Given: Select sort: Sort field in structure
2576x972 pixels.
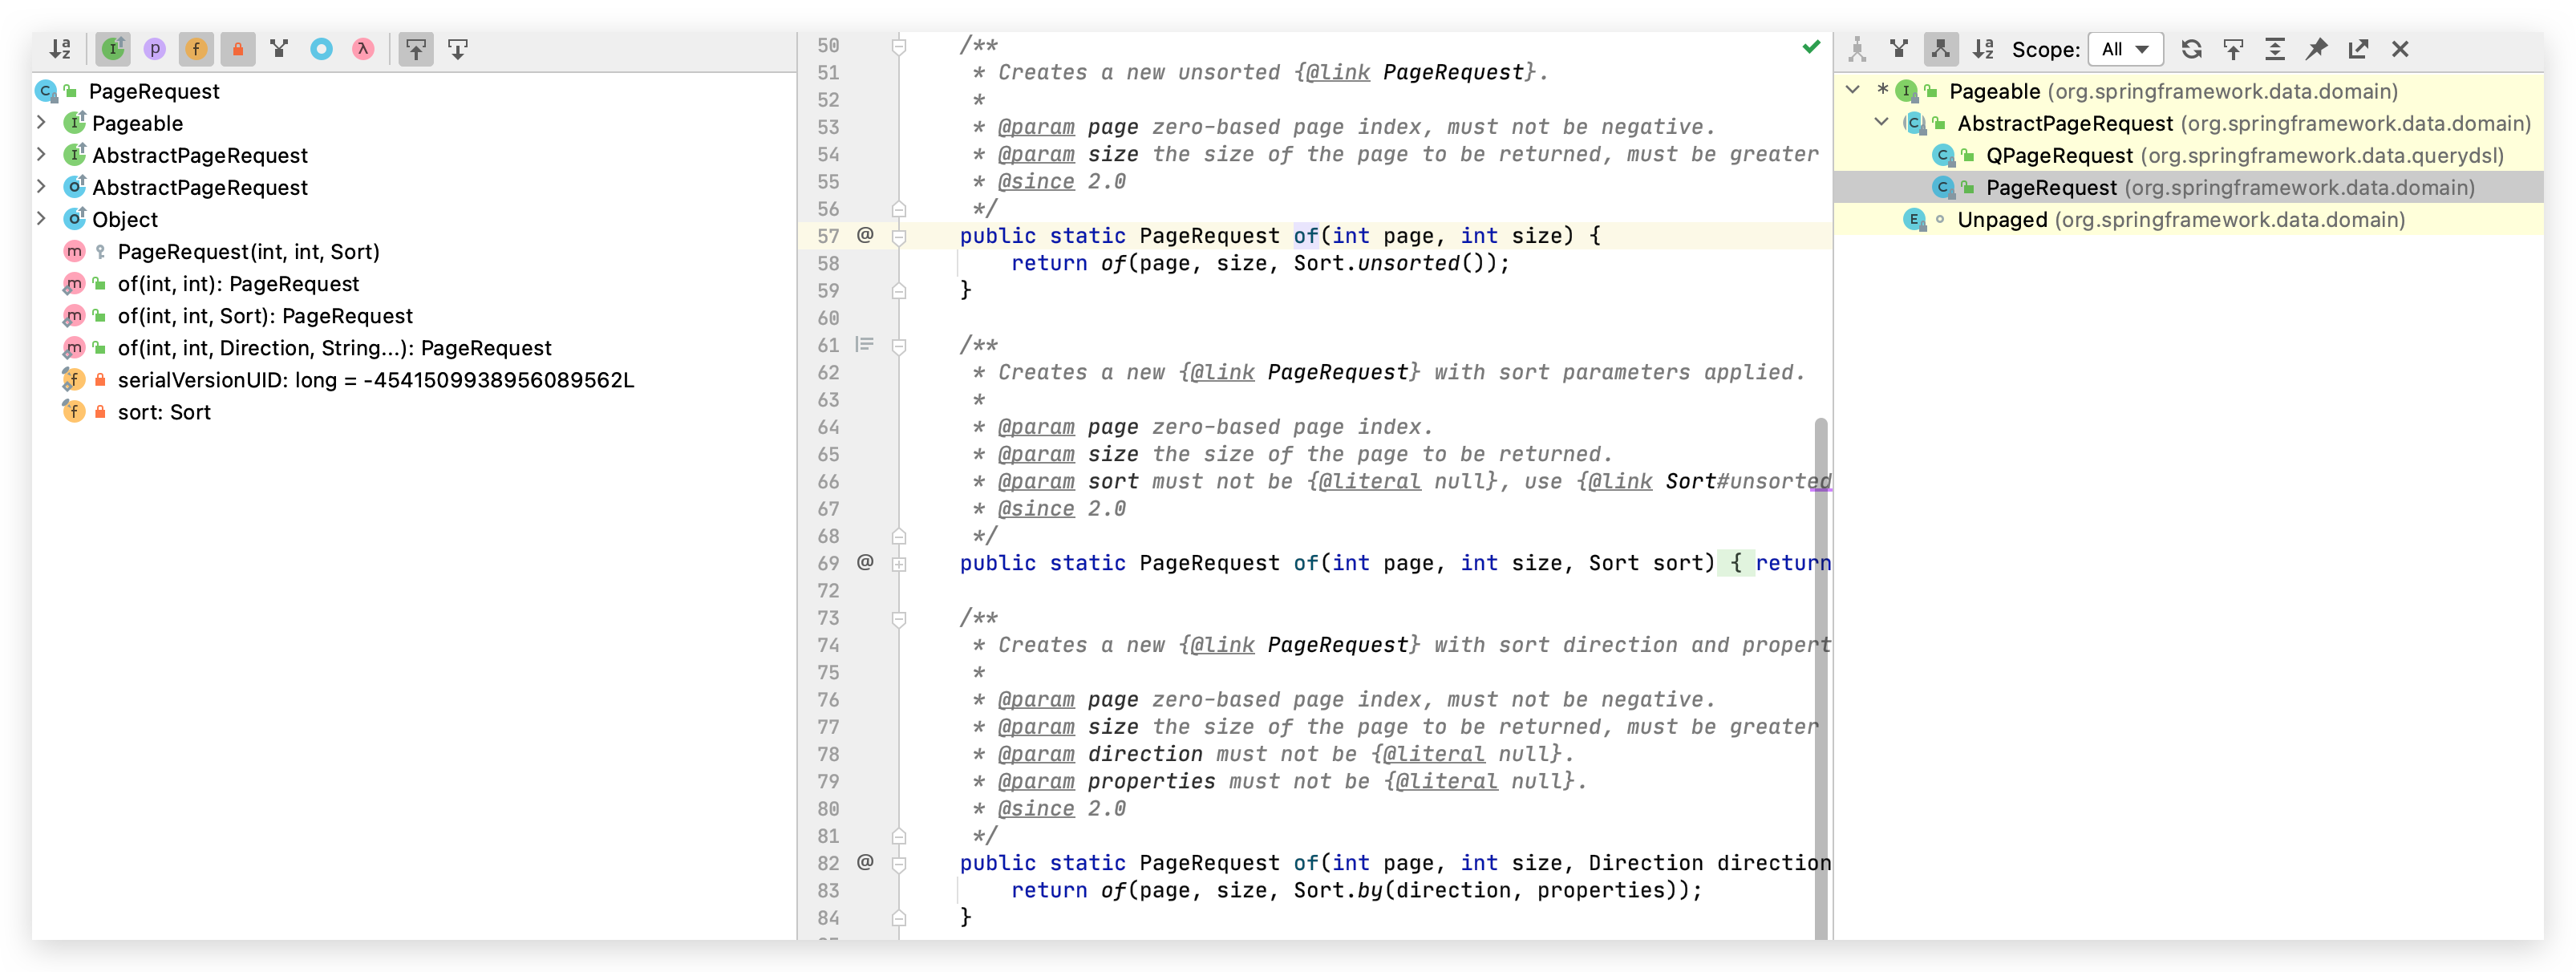Looking at the screenshot, I should pyautogui.click(x=164, y=412).
